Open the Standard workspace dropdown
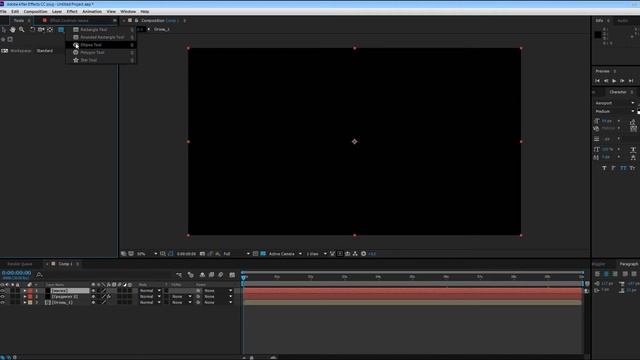Screen dimensions: 640x360 (44, 51)
